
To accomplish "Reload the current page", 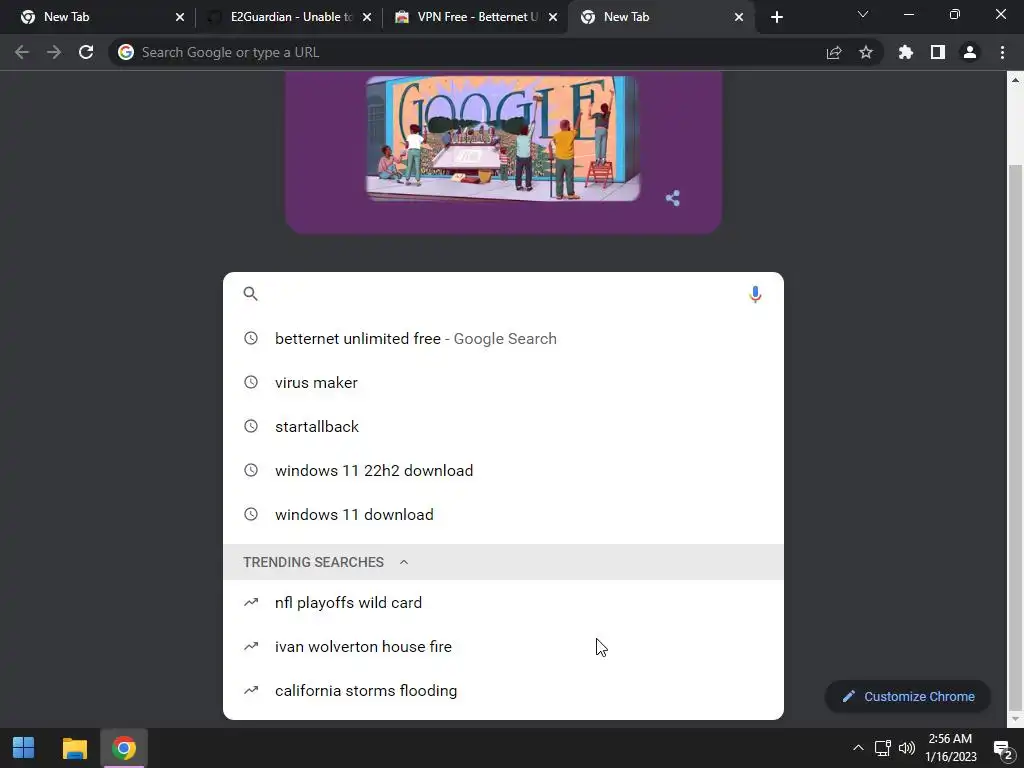I will pyautogui.click(x=86, y=52).
